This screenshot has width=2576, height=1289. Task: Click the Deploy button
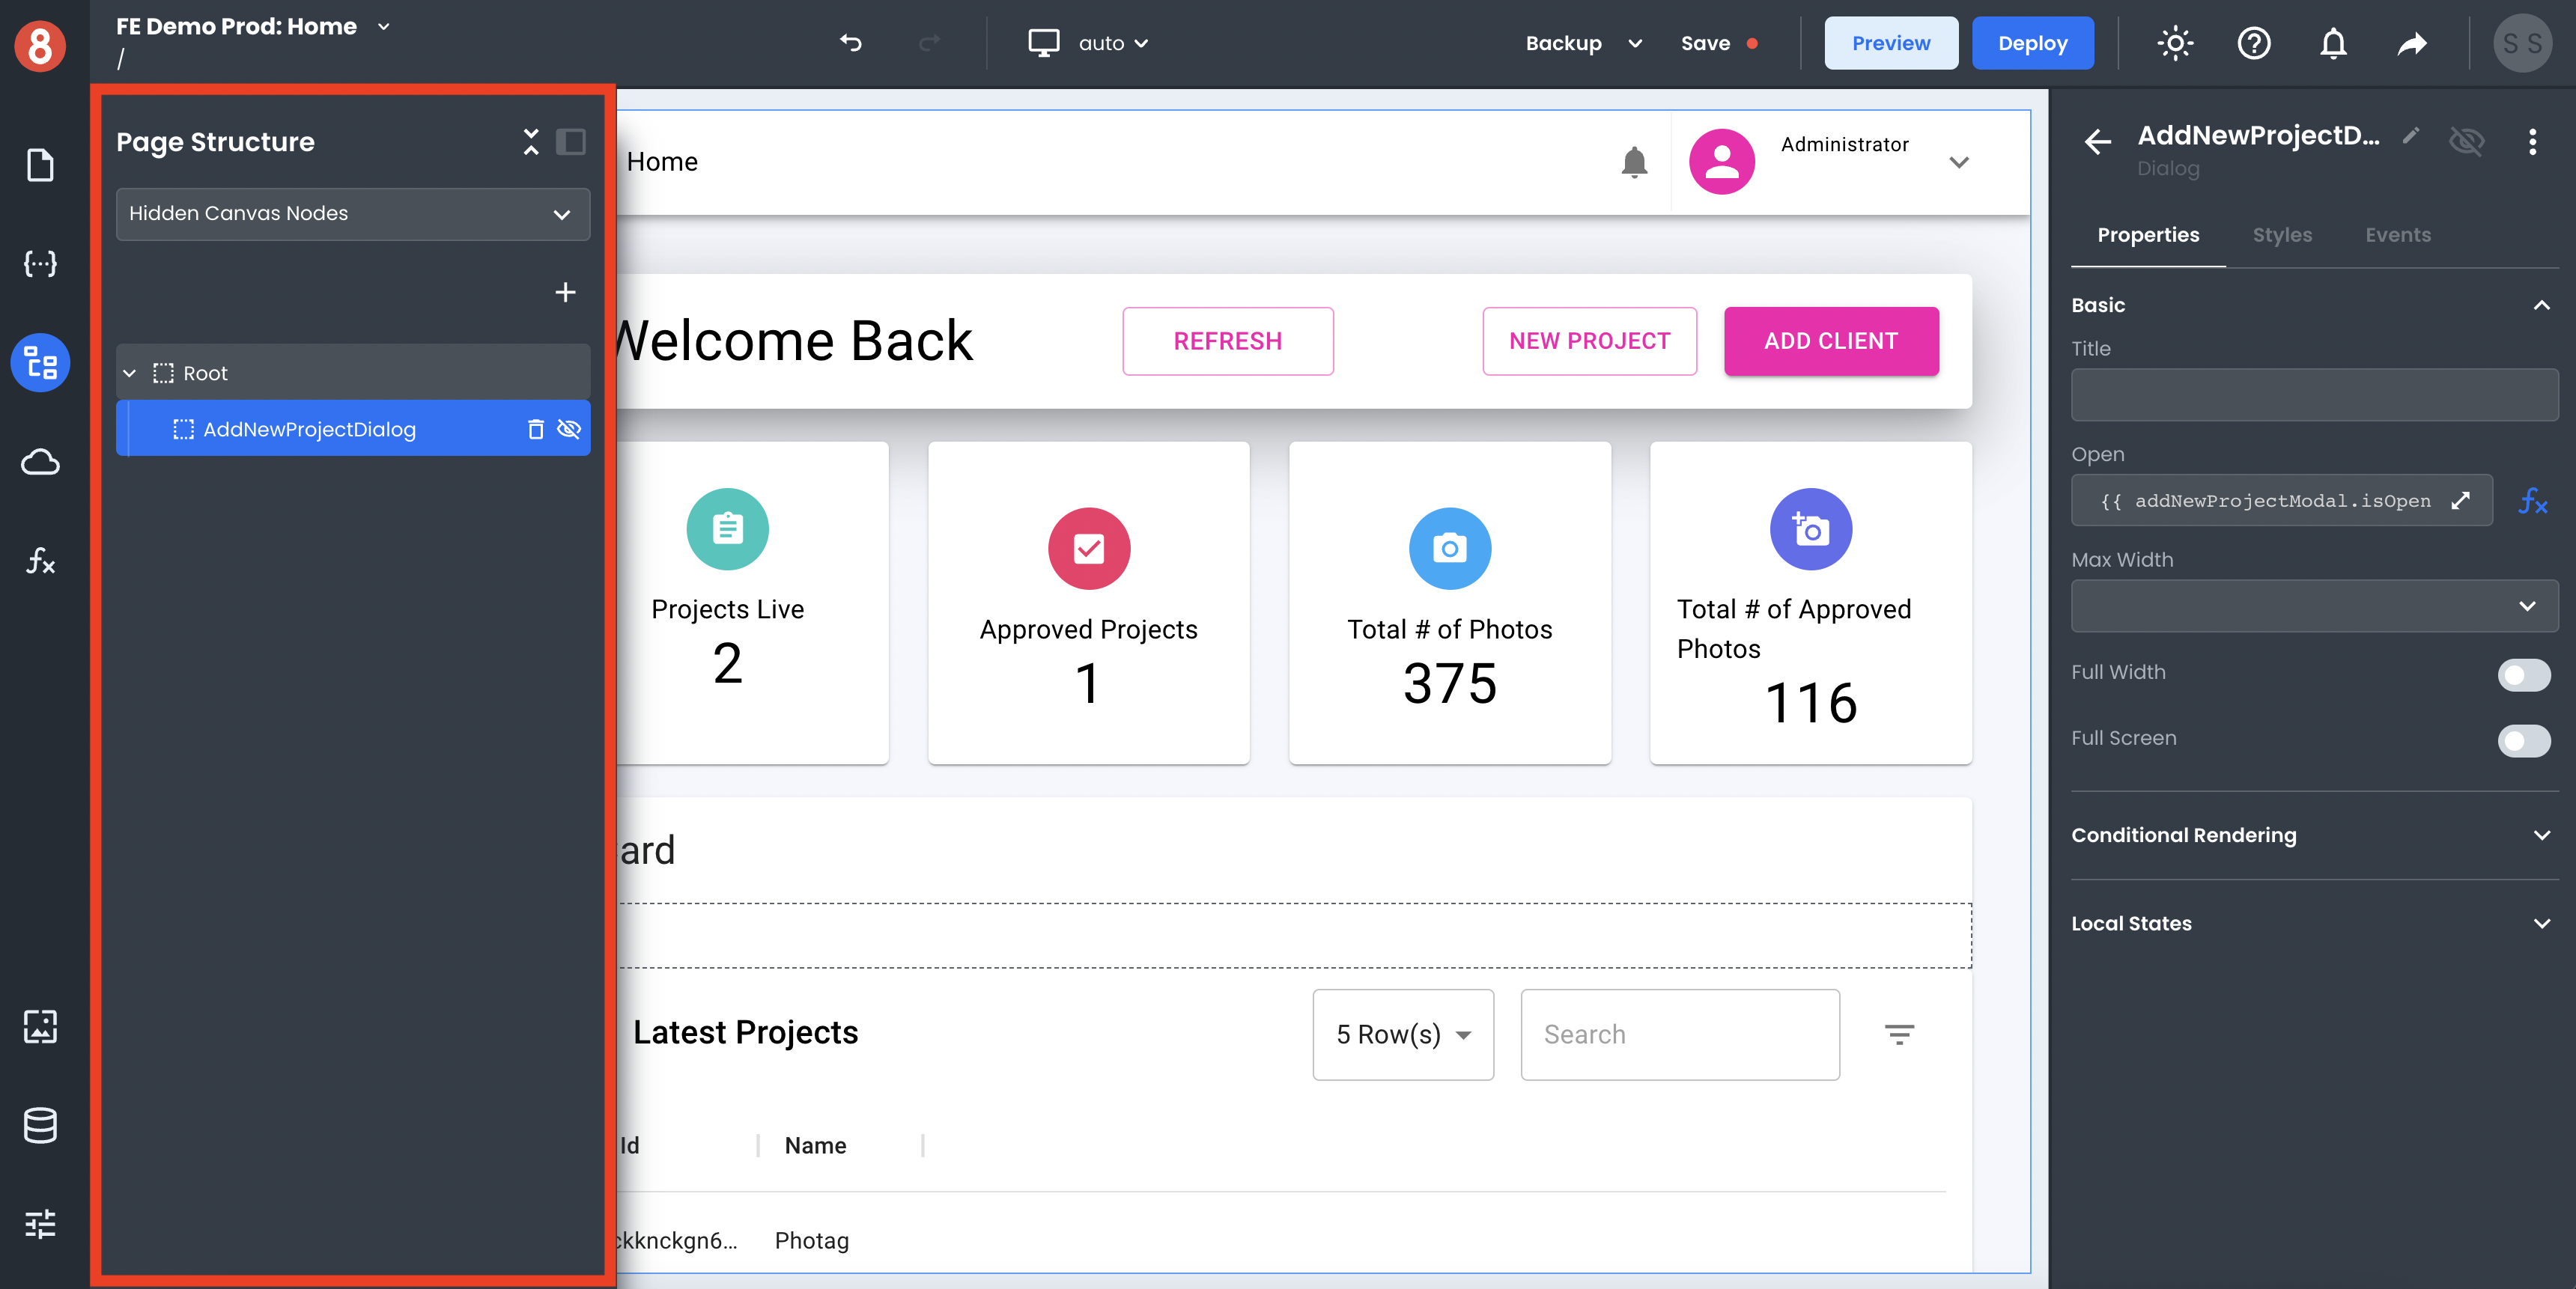(2032, 43)
